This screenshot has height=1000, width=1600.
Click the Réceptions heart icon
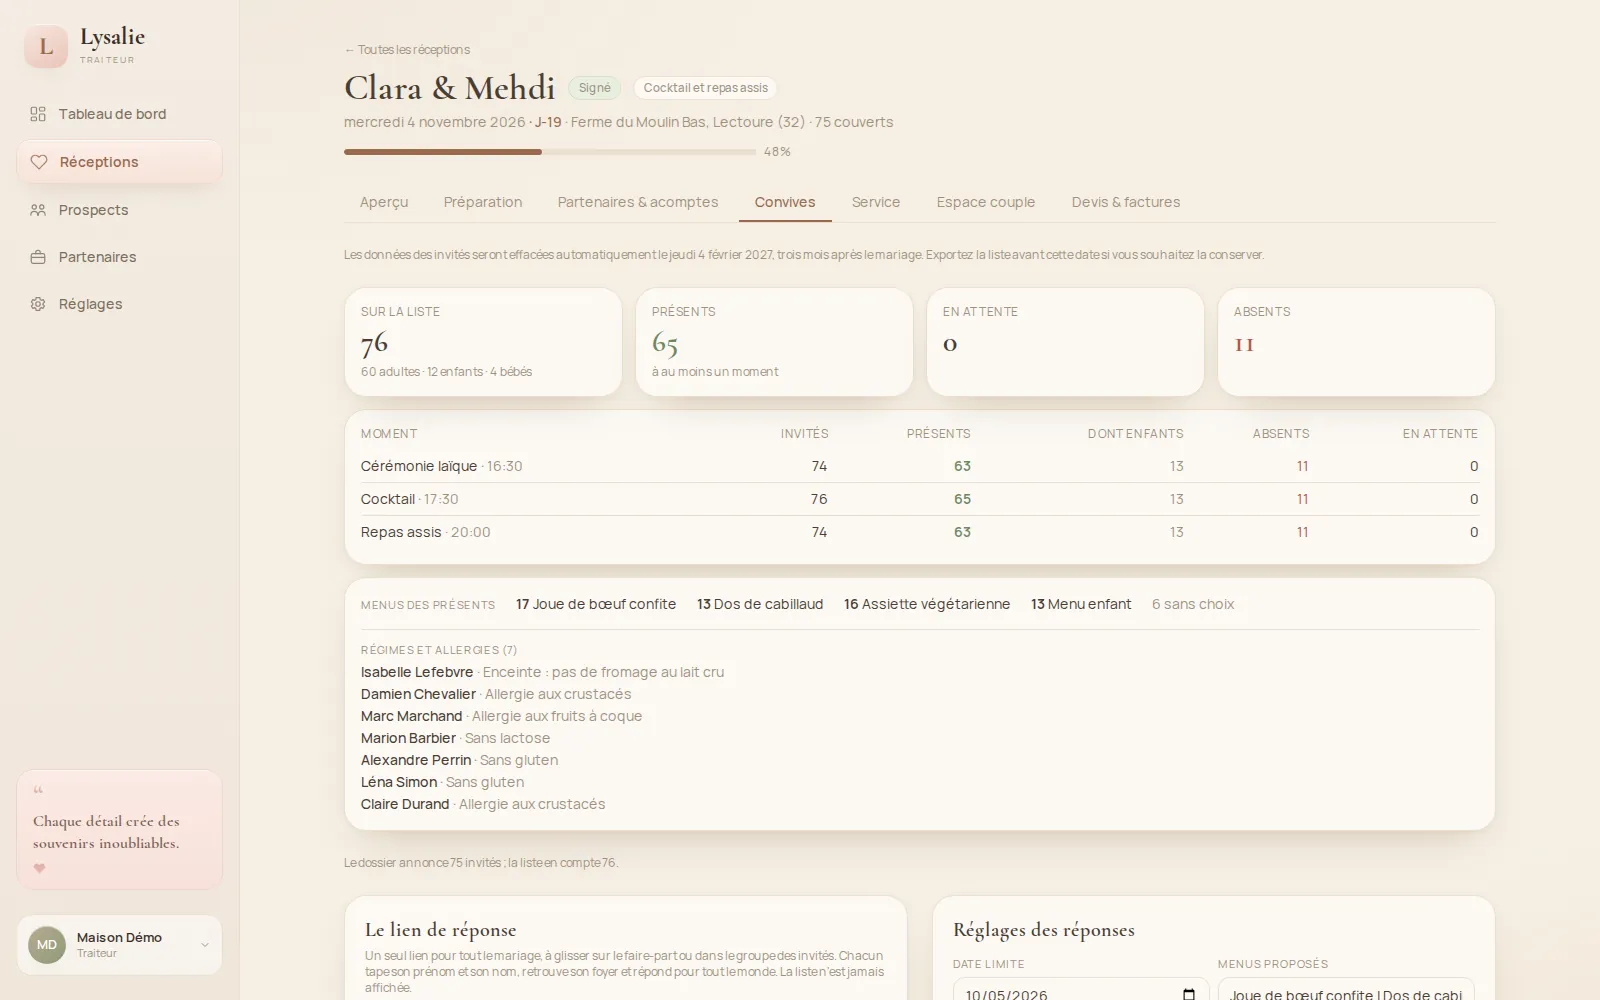39,162
